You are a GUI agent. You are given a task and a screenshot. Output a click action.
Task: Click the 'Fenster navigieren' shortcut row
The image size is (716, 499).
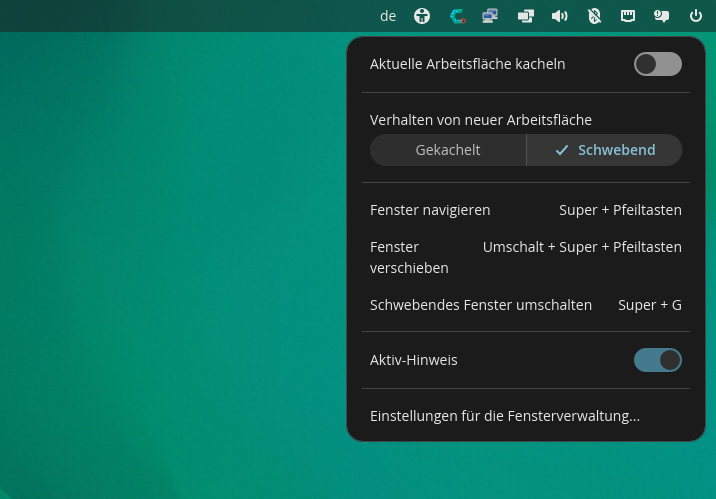(x=525, y=210)
